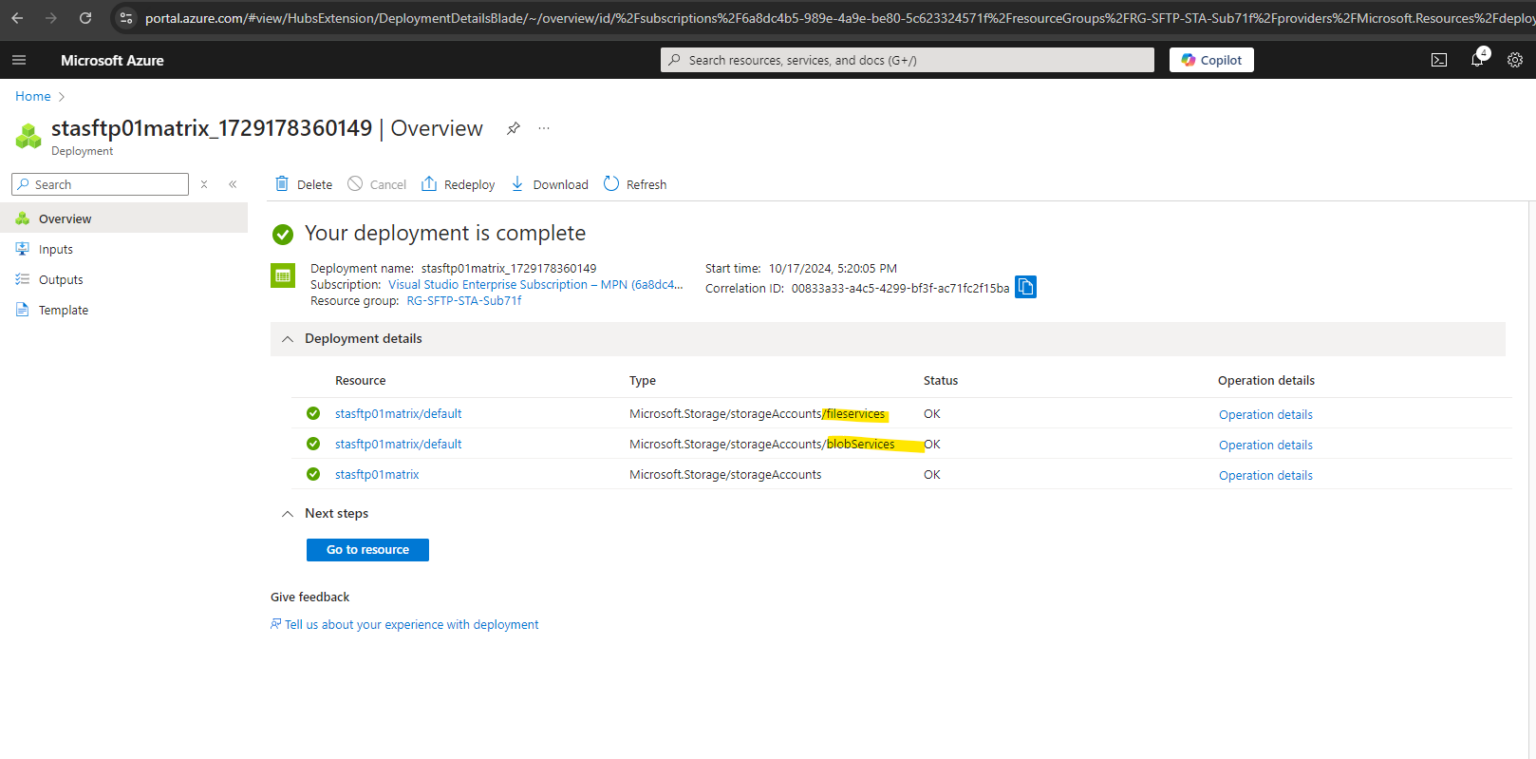This screenshot has height=759, width=1536.
Task: Collapse the sidebar with the double chevron
Action: pos(232,184)
